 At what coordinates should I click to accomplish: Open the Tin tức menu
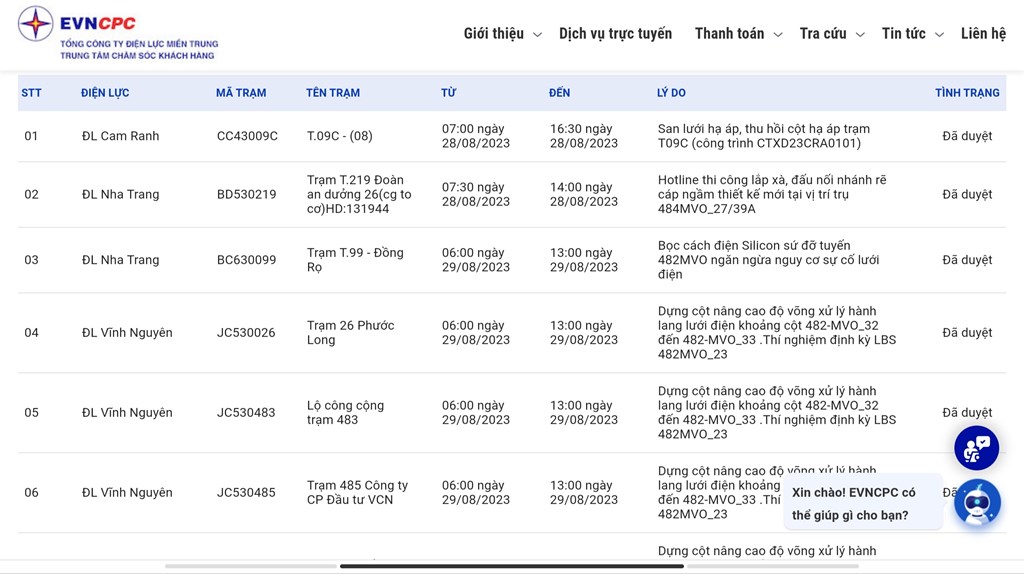coord(903,34)
